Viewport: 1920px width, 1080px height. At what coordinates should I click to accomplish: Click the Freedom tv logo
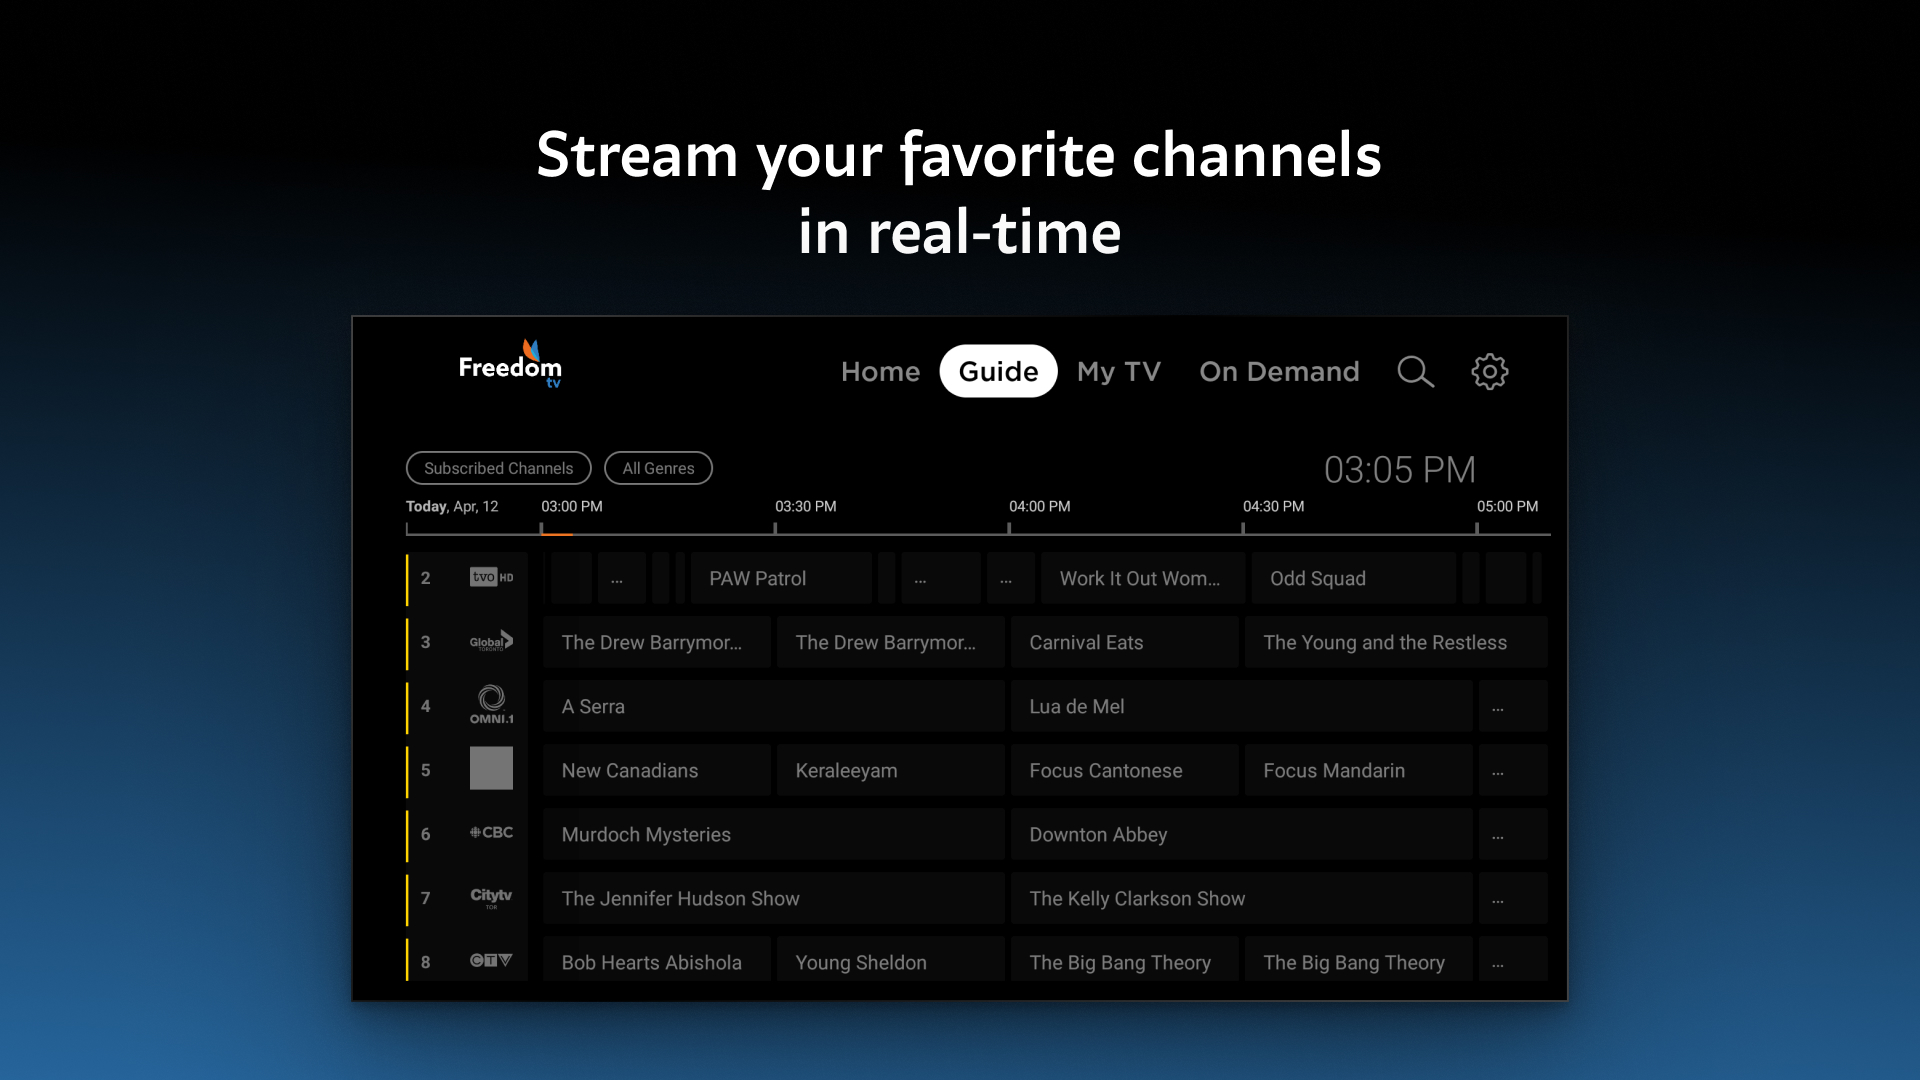pyautogui.click(x=510, y=365)
